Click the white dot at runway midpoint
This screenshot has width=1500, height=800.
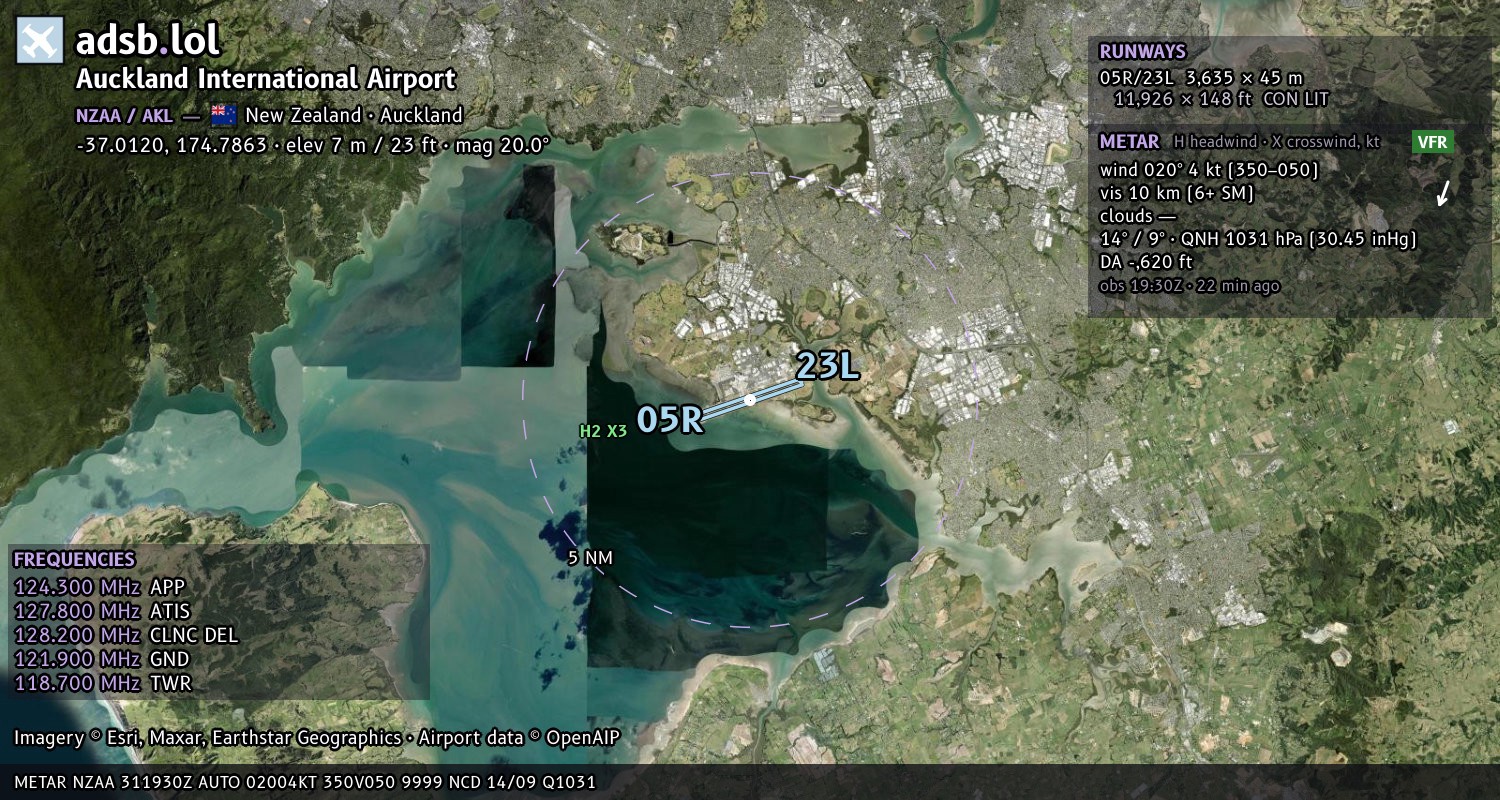(750, 400)
